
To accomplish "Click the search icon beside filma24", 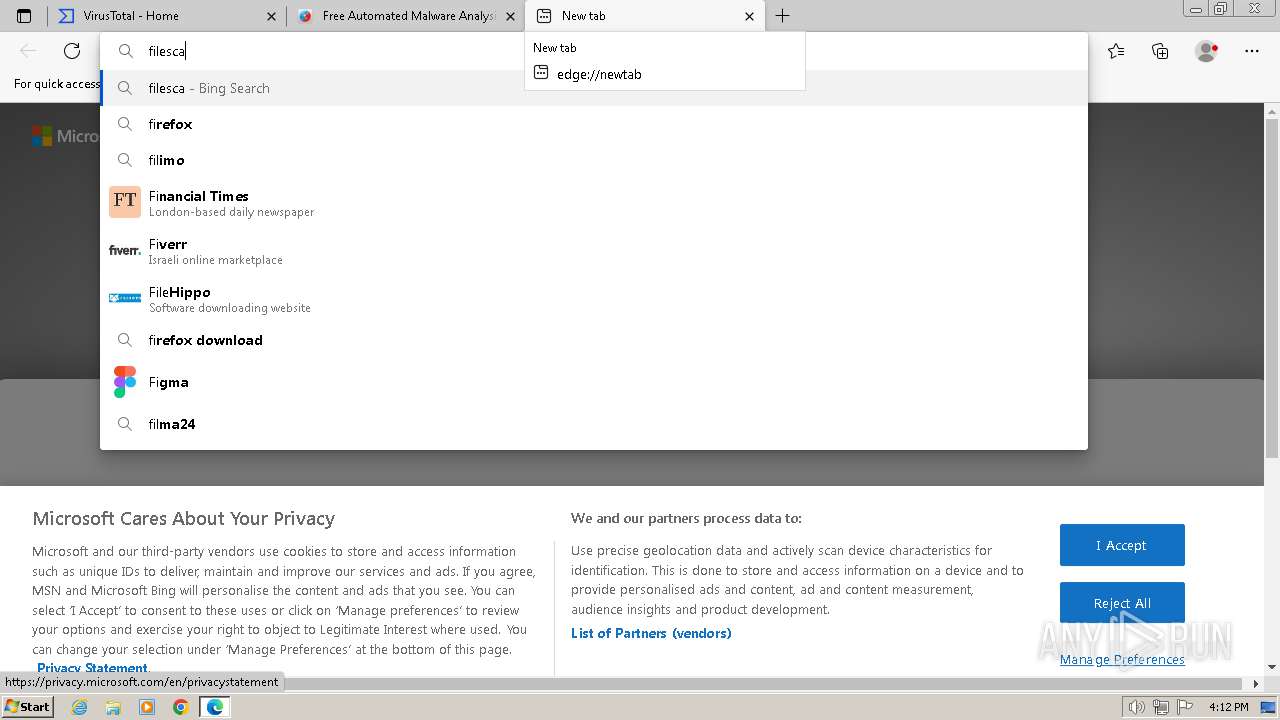I will coord(125,424).
